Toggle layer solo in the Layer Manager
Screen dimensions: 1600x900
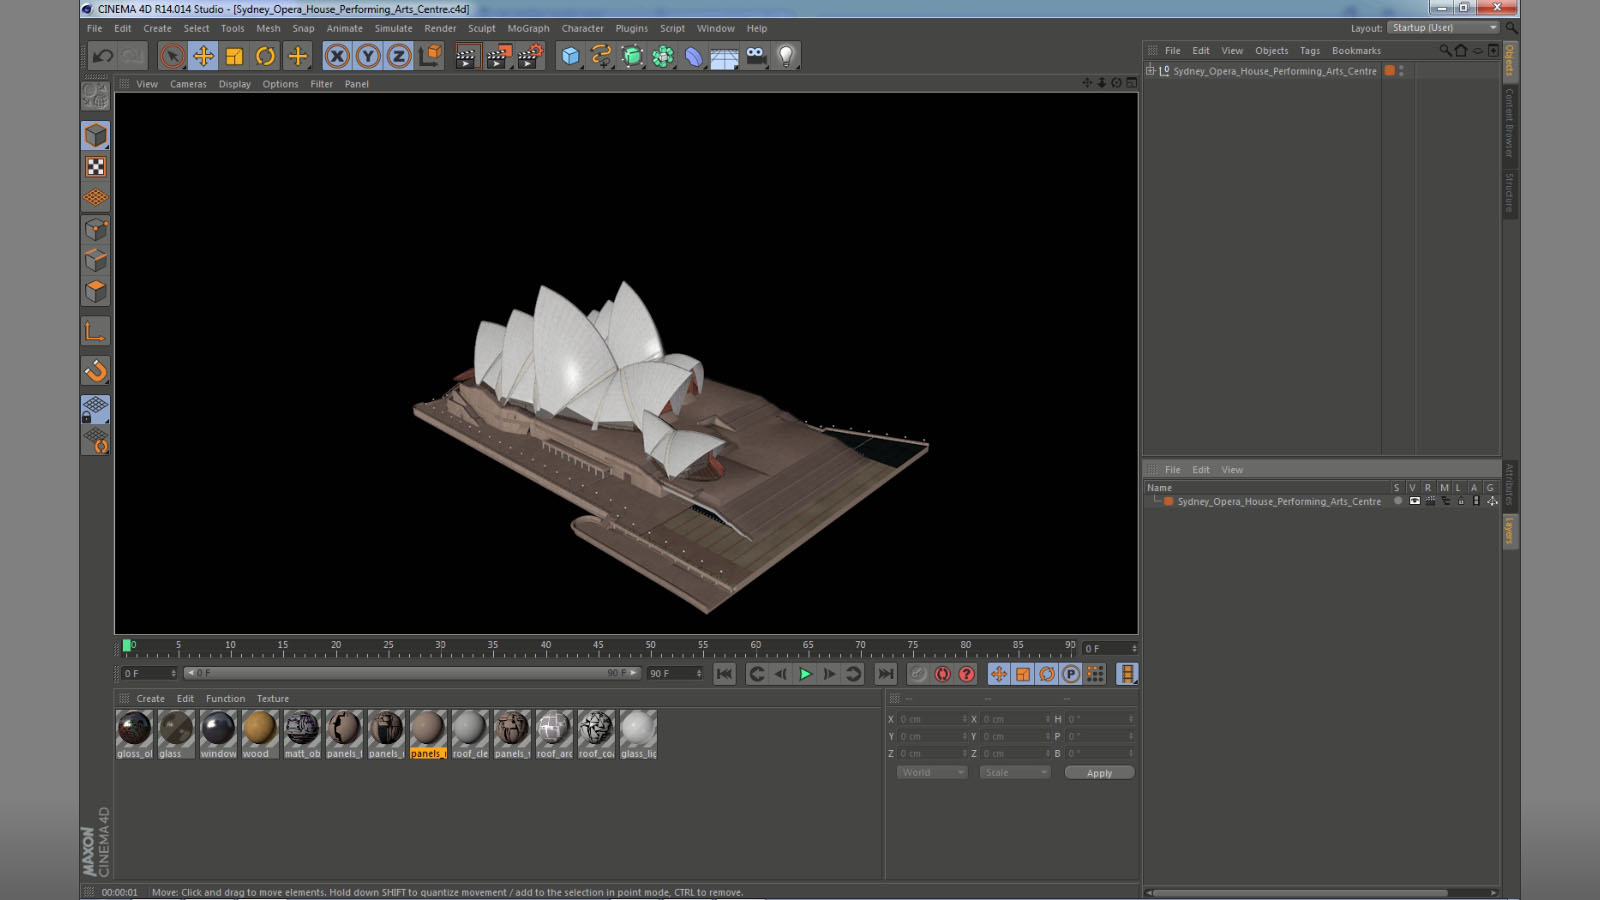1398,501
